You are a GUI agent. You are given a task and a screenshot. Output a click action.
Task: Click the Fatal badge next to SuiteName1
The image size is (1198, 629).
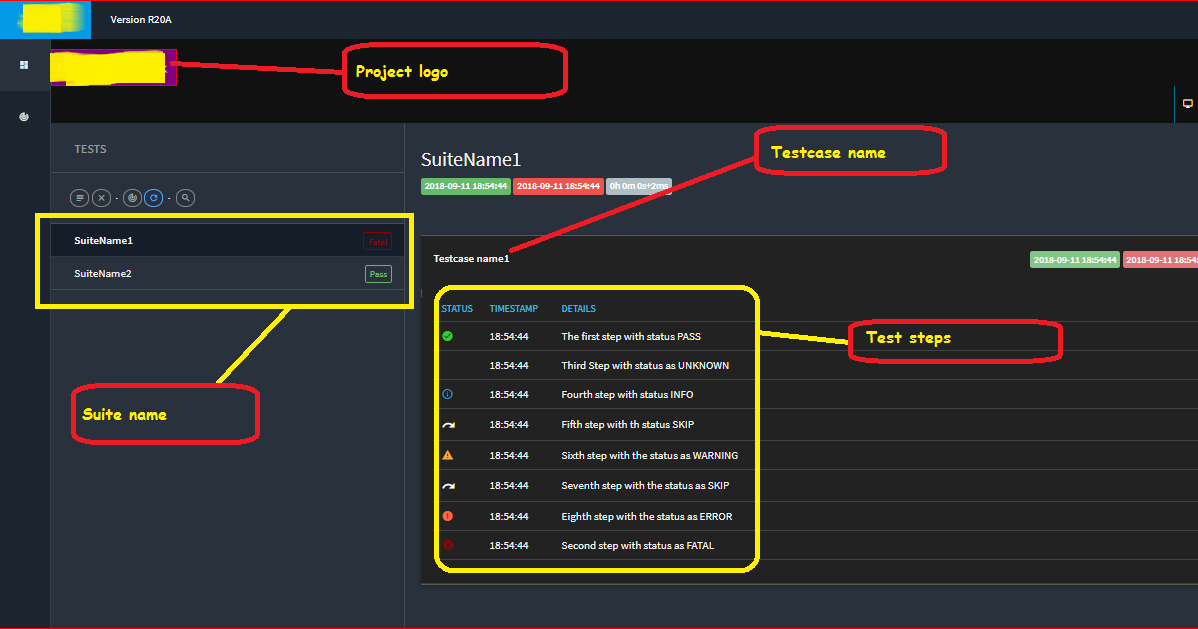tap(378, 240)
